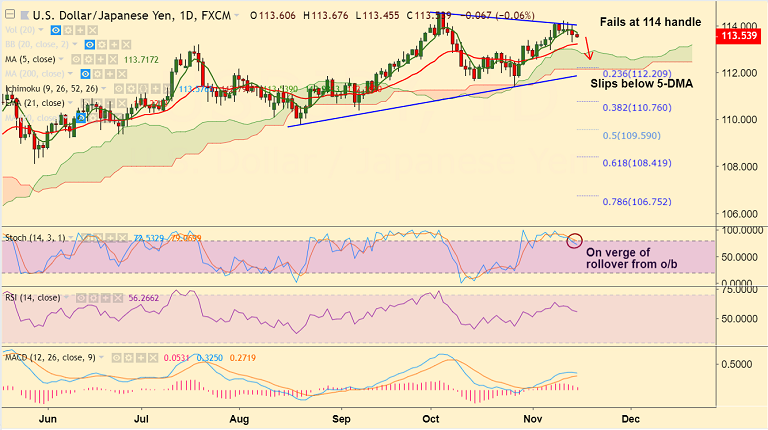The width and height of the screenshot is (768, 430).
Task: Open settings gear for BB (20, close, 2)
Action: [102, 45]
